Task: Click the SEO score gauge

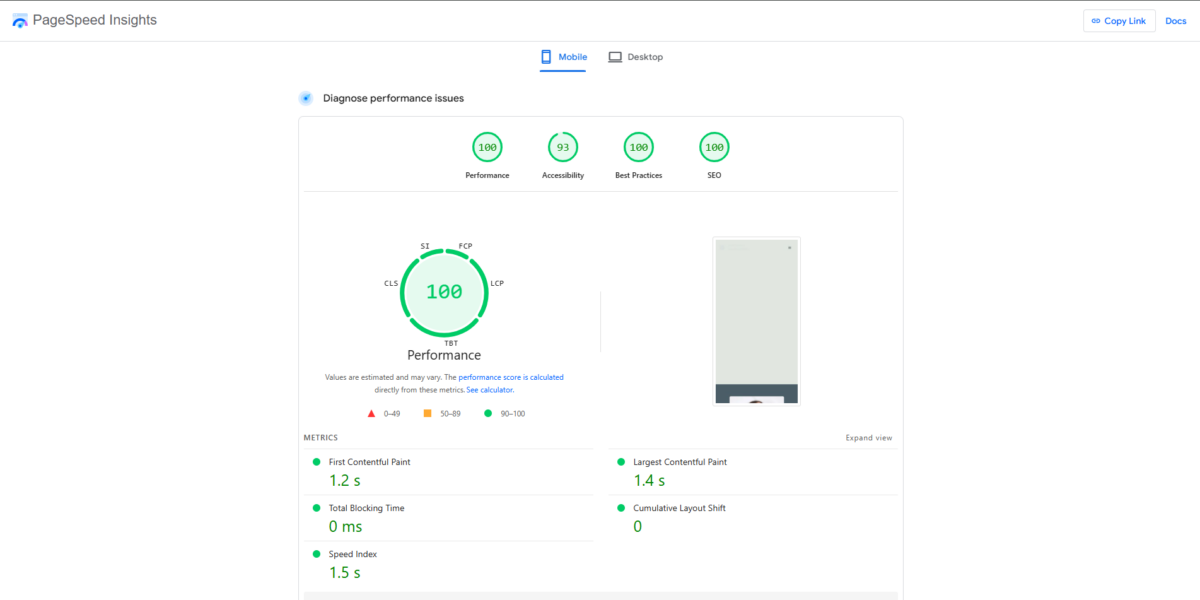Action: pos(714,148)
